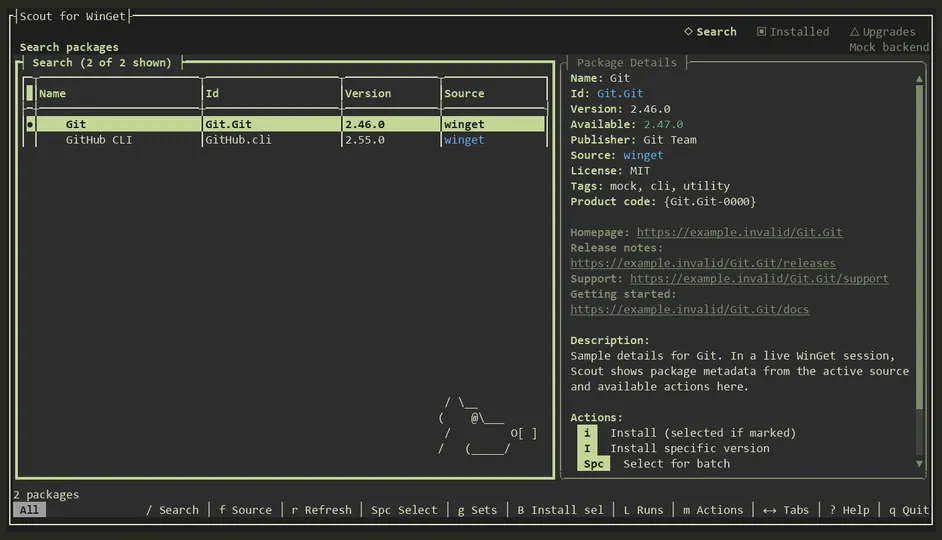Open the Git.Git releases link
942x540 pixels.
(702, 263)
